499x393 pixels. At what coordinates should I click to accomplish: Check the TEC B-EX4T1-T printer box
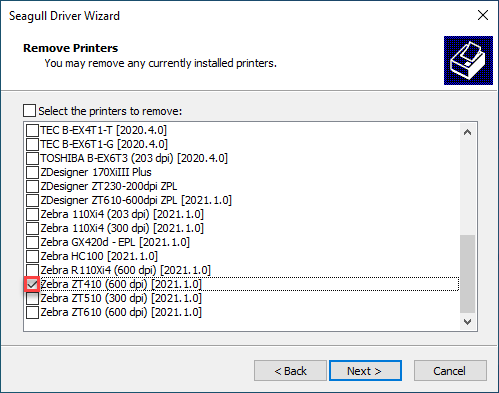point(32,130)
